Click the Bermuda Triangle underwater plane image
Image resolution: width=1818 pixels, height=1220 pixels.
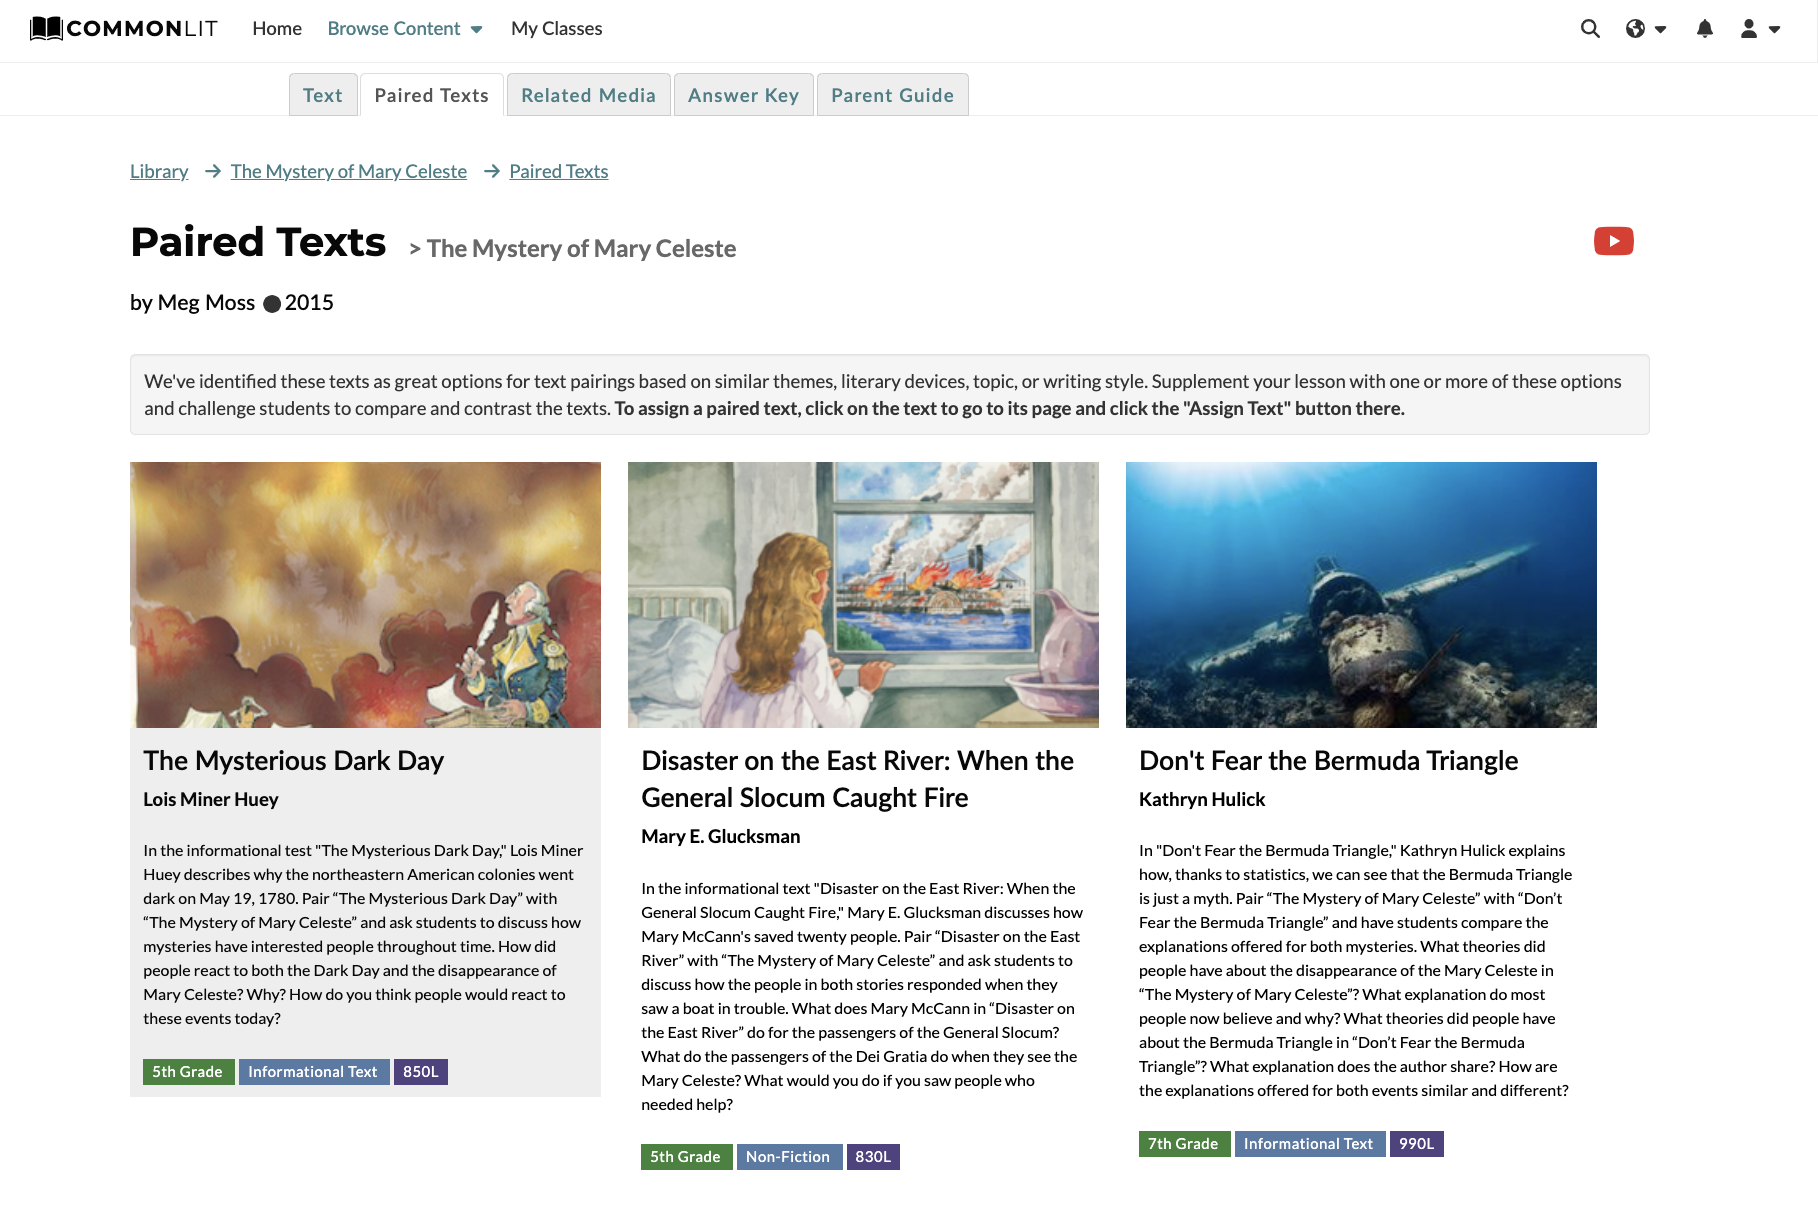[1361, 595]
